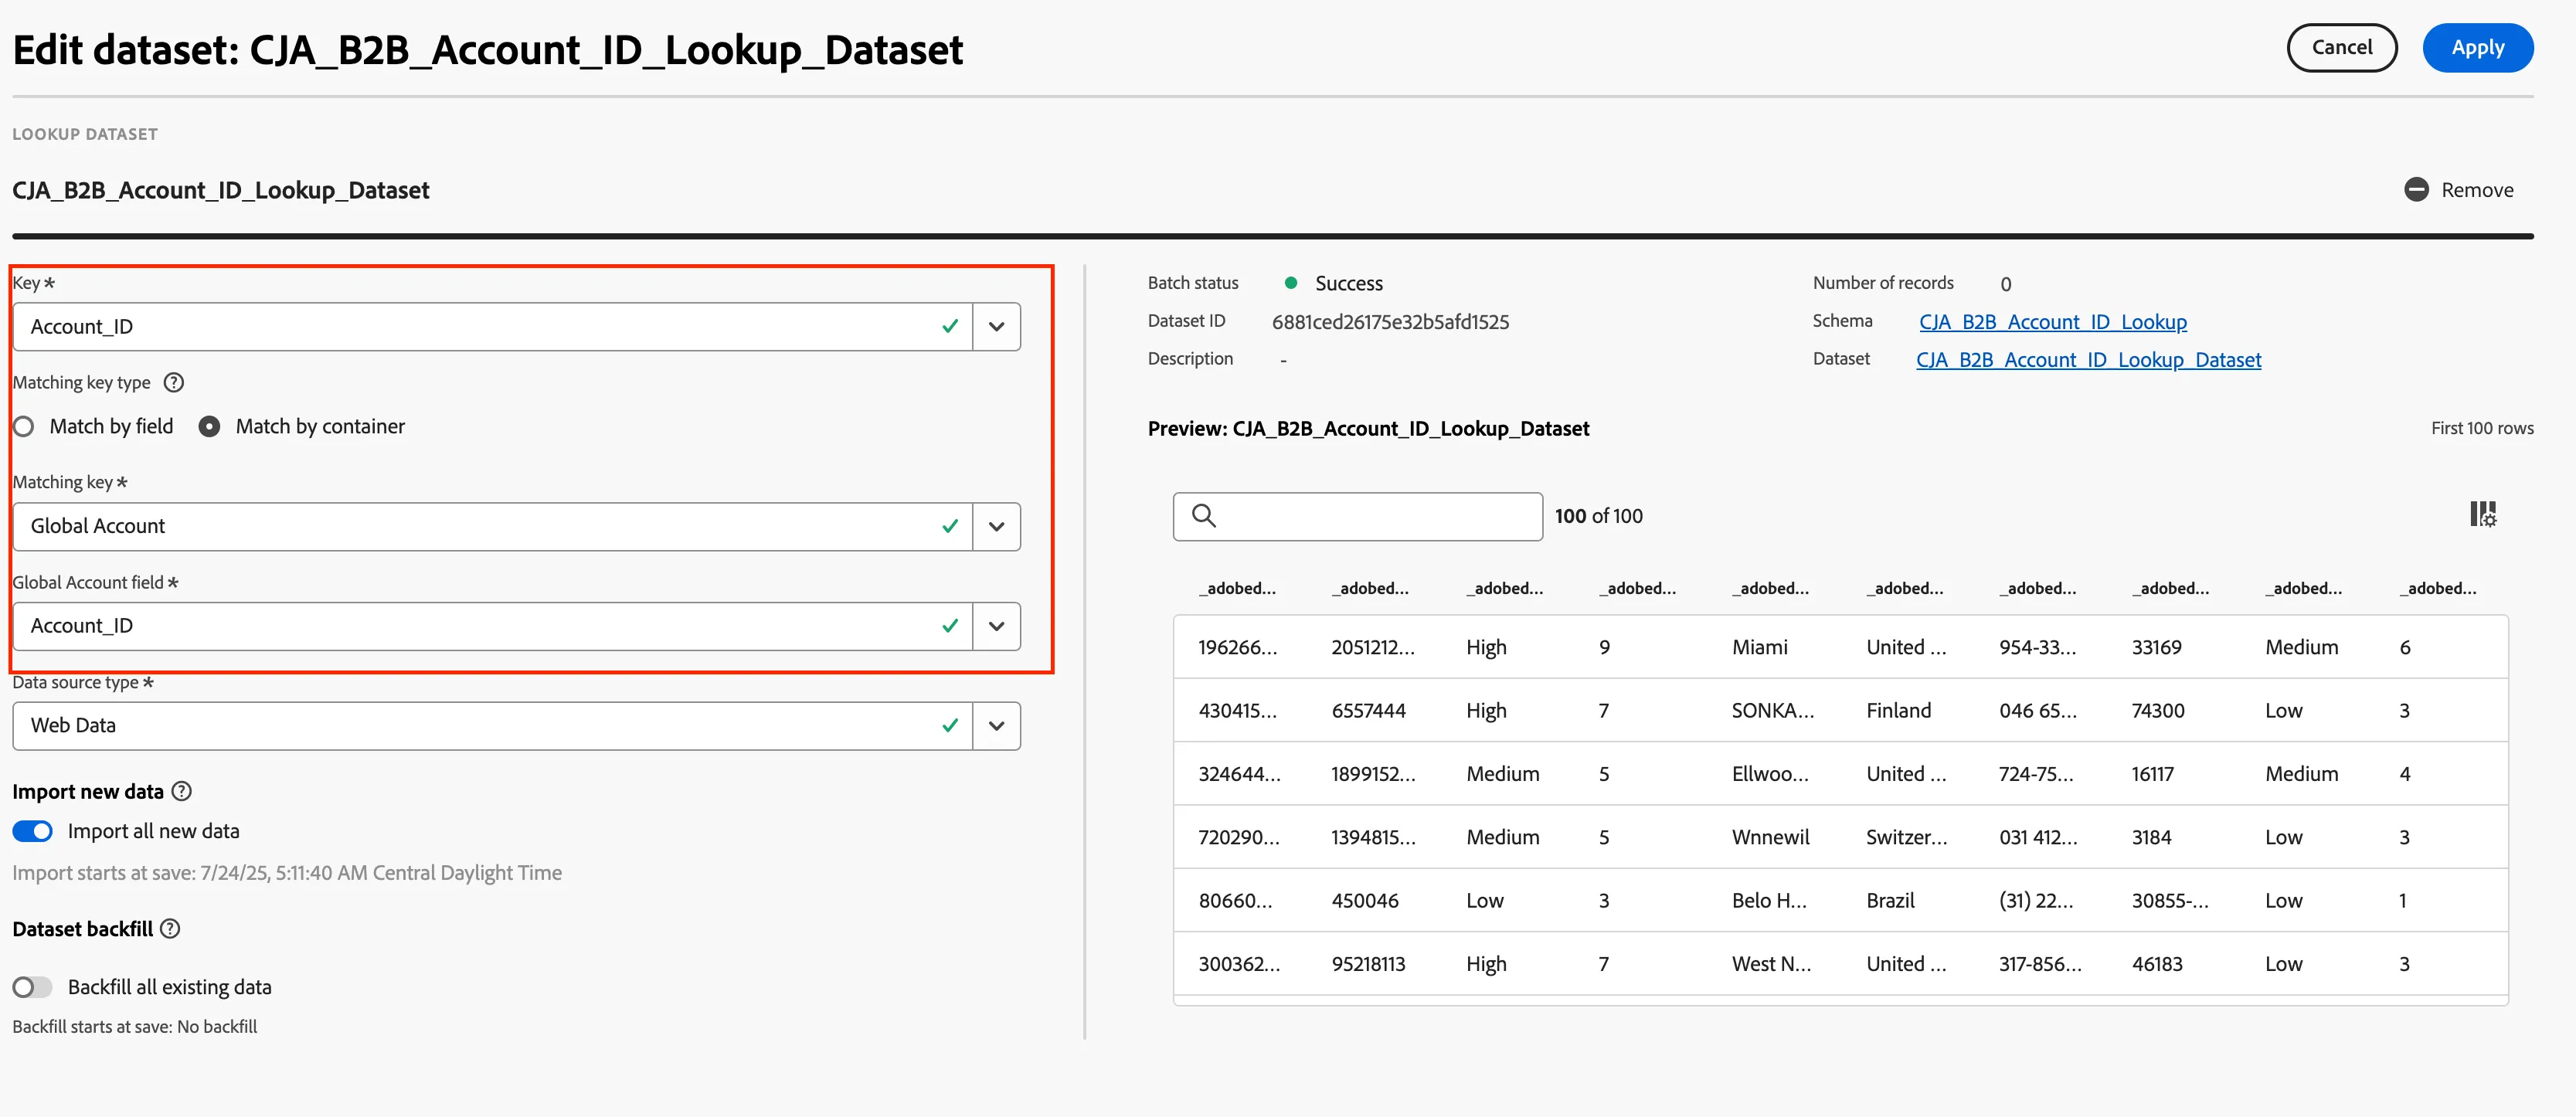The width and height of the screenshot is (2576, 1117).
Task: Click the help icon beside Dataset backfill
Action: pyautogui.click(x=171, y=929)
